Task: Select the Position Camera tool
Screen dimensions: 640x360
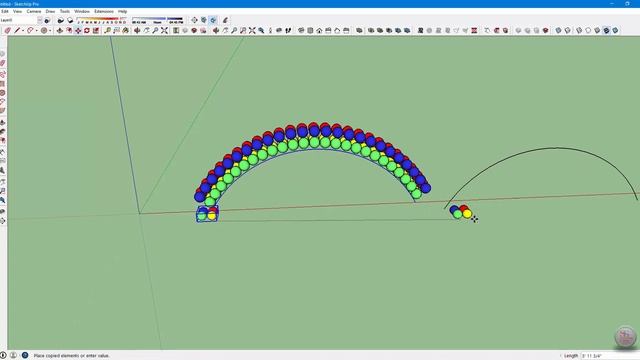Action: [270, 30]
